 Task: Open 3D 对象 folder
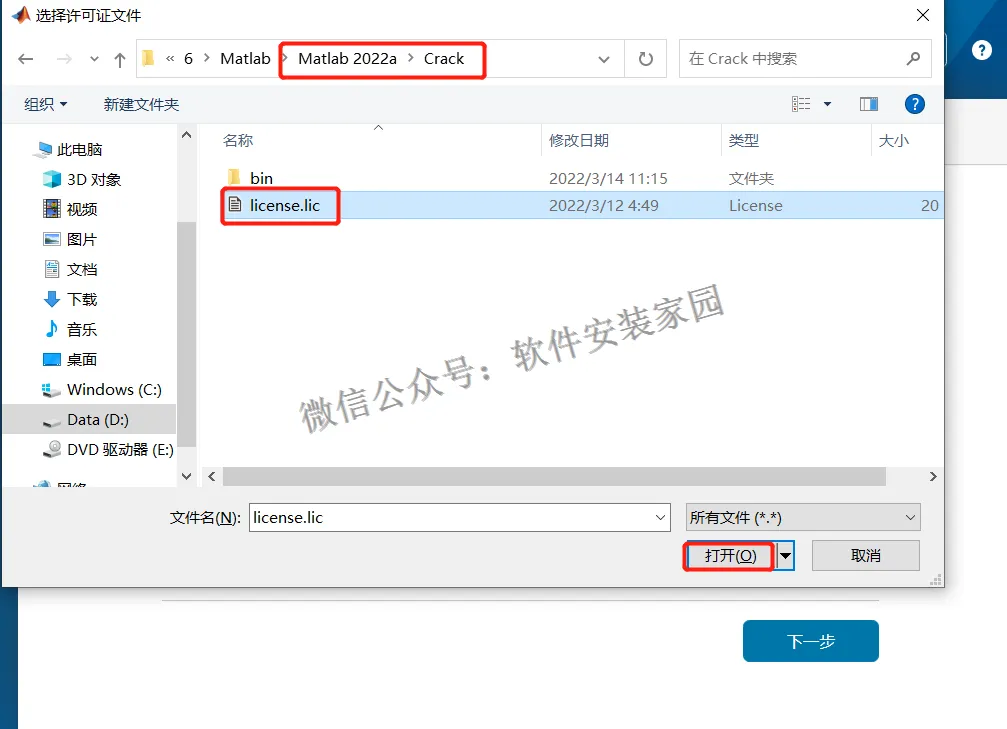(x=82, y=179)
